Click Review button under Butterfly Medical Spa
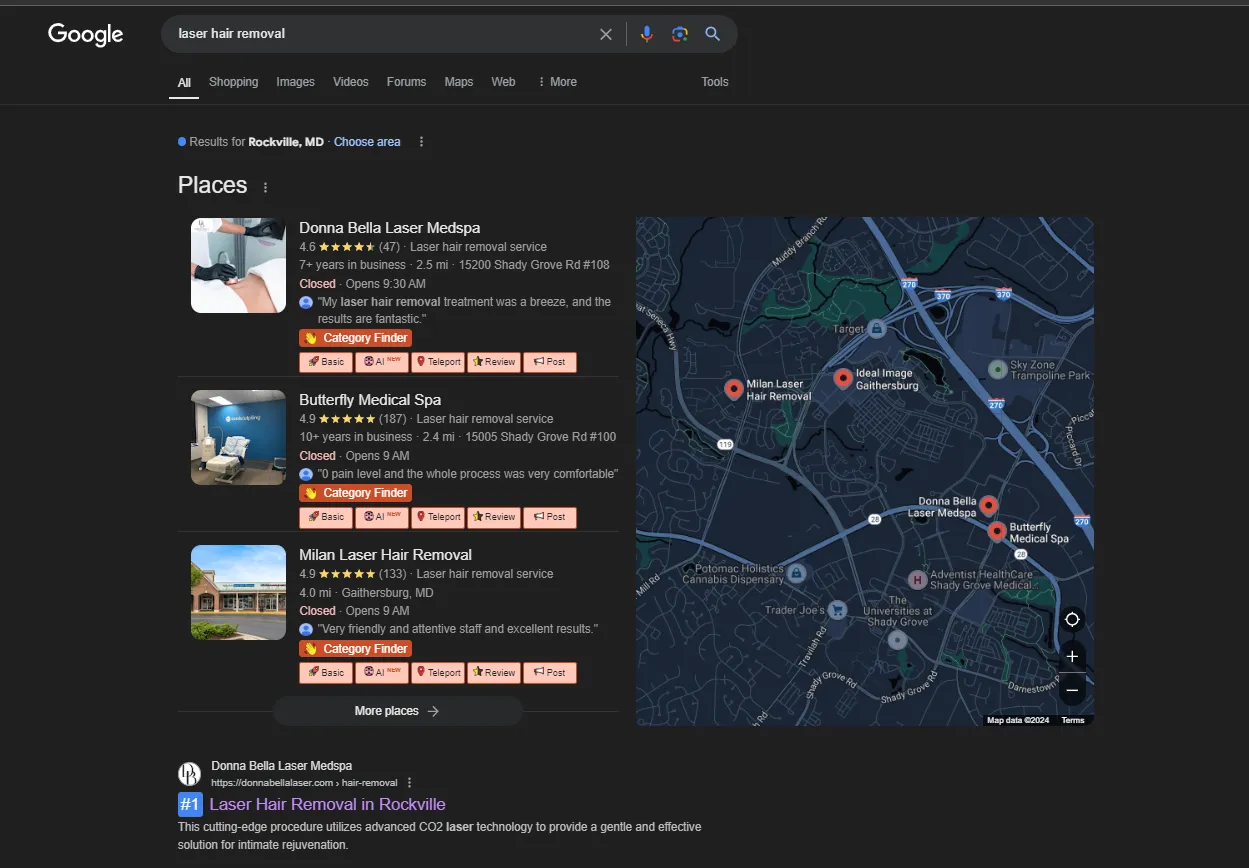The width and height of the screenshot is (1249, 868). [494, 517]
